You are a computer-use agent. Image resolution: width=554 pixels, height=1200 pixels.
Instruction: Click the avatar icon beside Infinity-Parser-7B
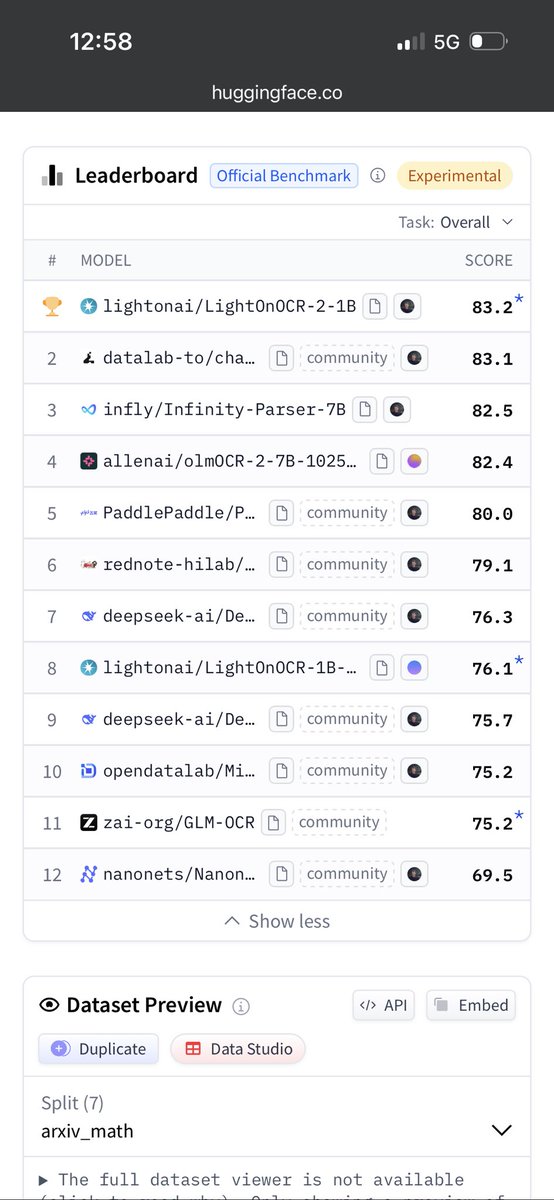[x=397, y=409]
